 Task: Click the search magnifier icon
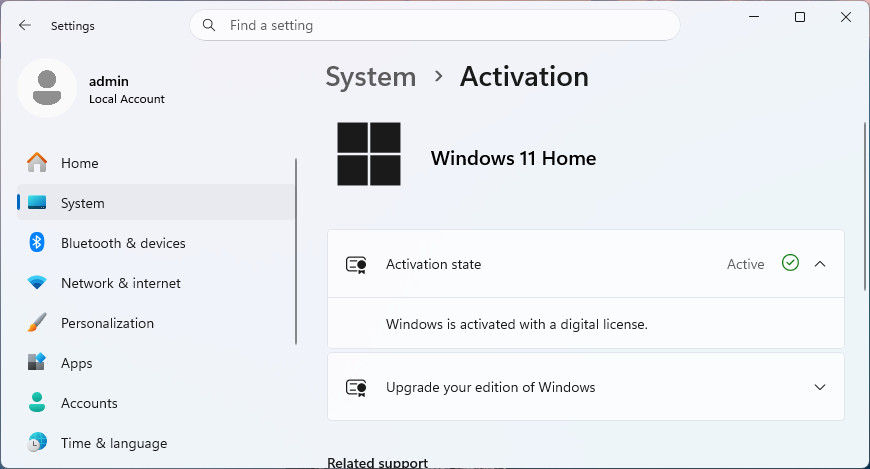click(209, 25)
